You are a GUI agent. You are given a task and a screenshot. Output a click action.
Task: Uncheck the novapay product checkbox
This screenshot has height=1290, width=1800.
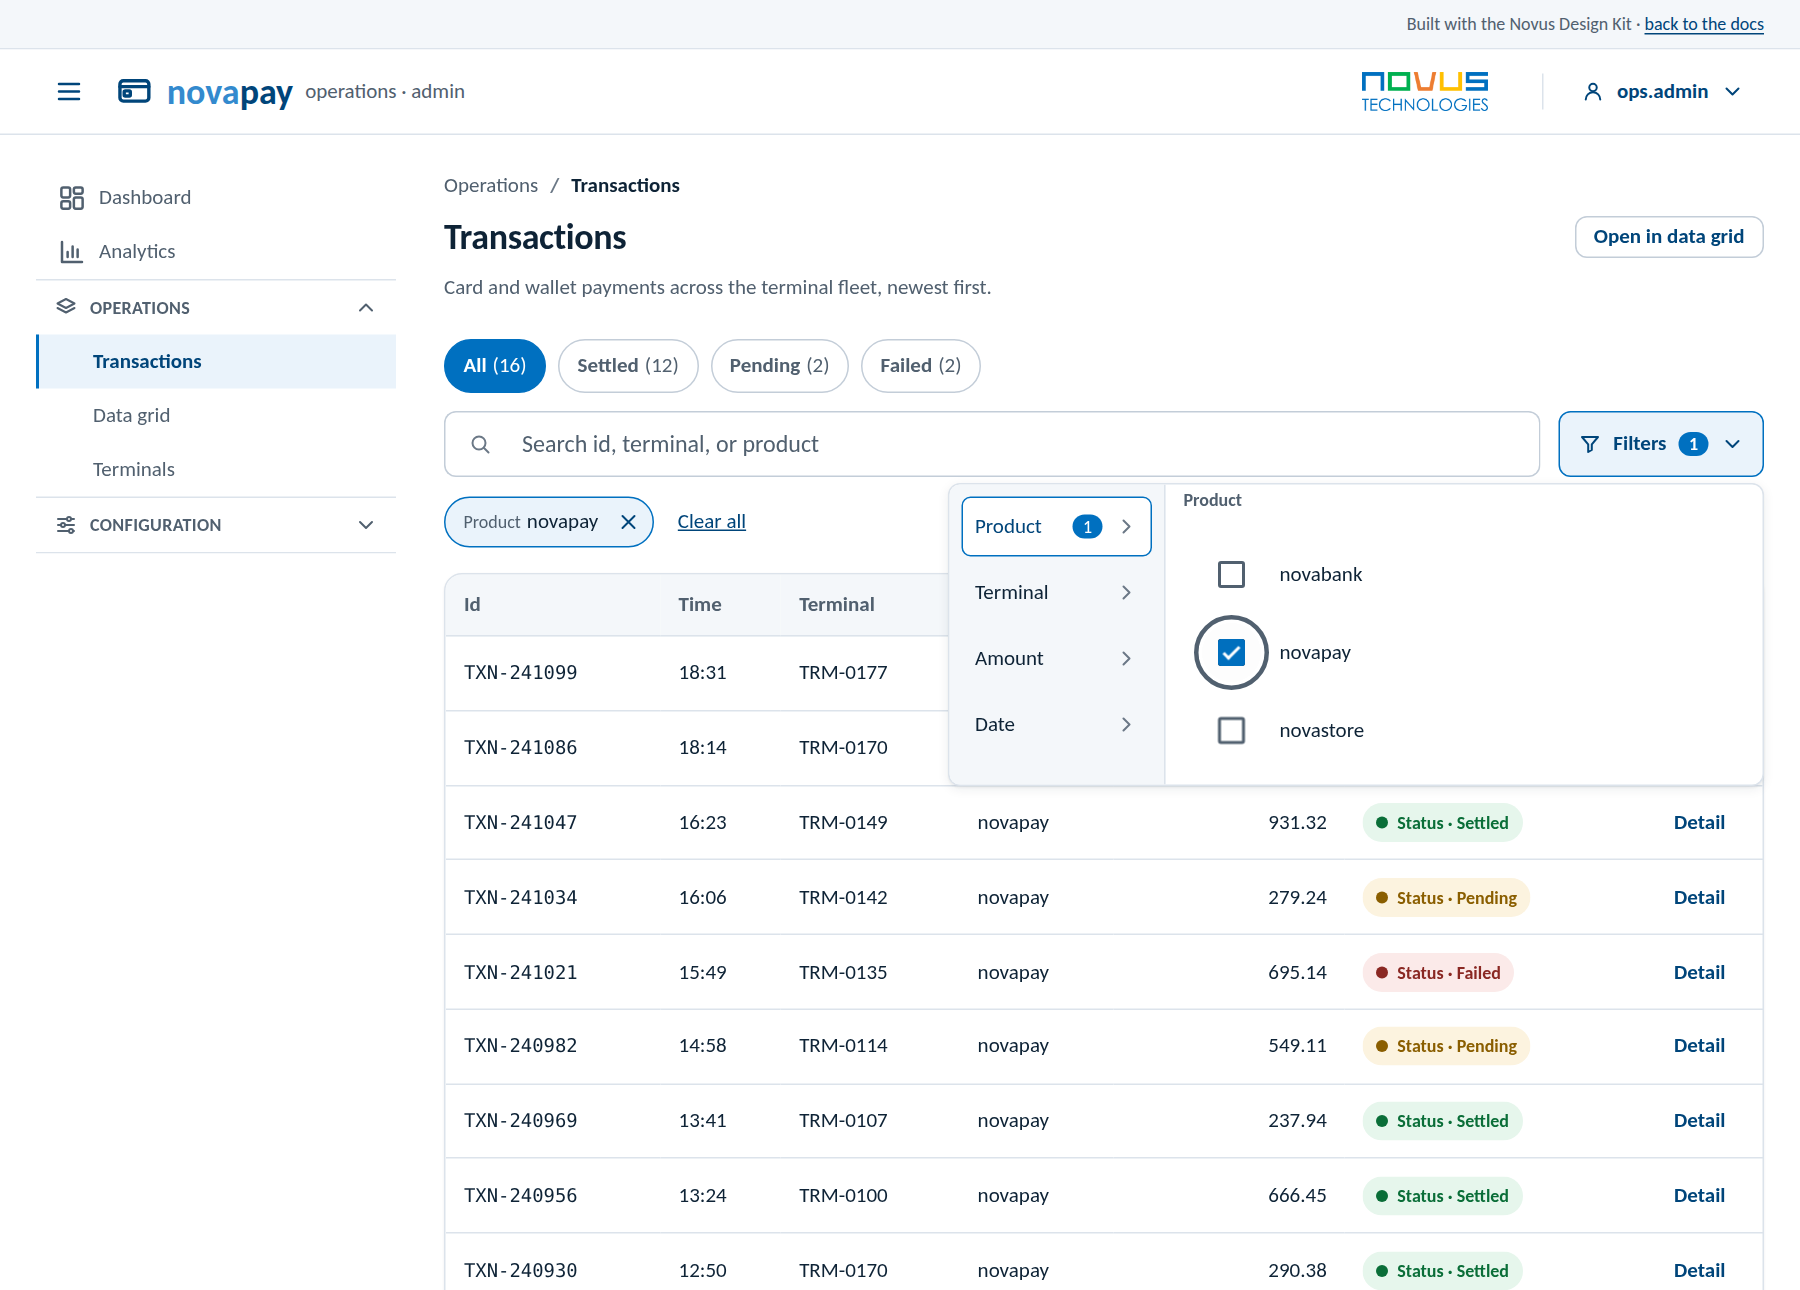[x=1231, y=652]
